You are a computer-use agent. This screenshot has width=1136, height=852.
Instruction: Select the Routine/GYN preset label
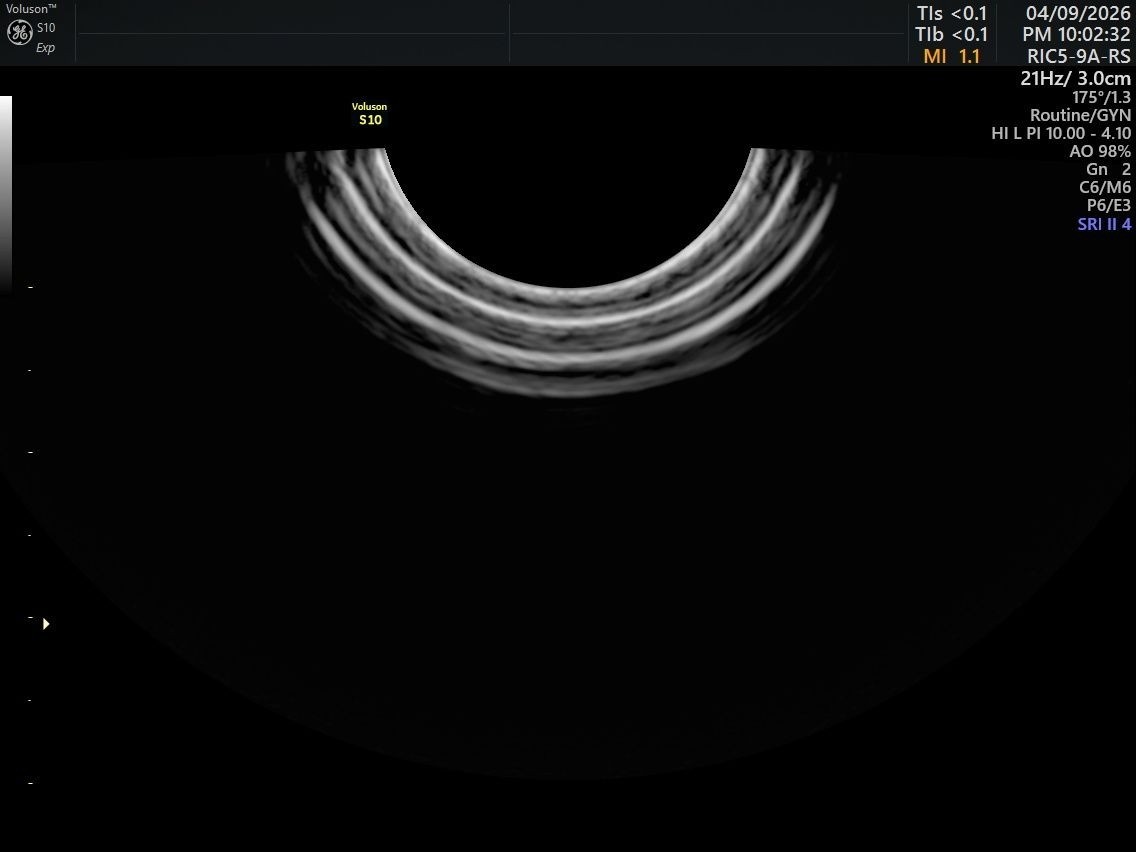coord(1080,115)
